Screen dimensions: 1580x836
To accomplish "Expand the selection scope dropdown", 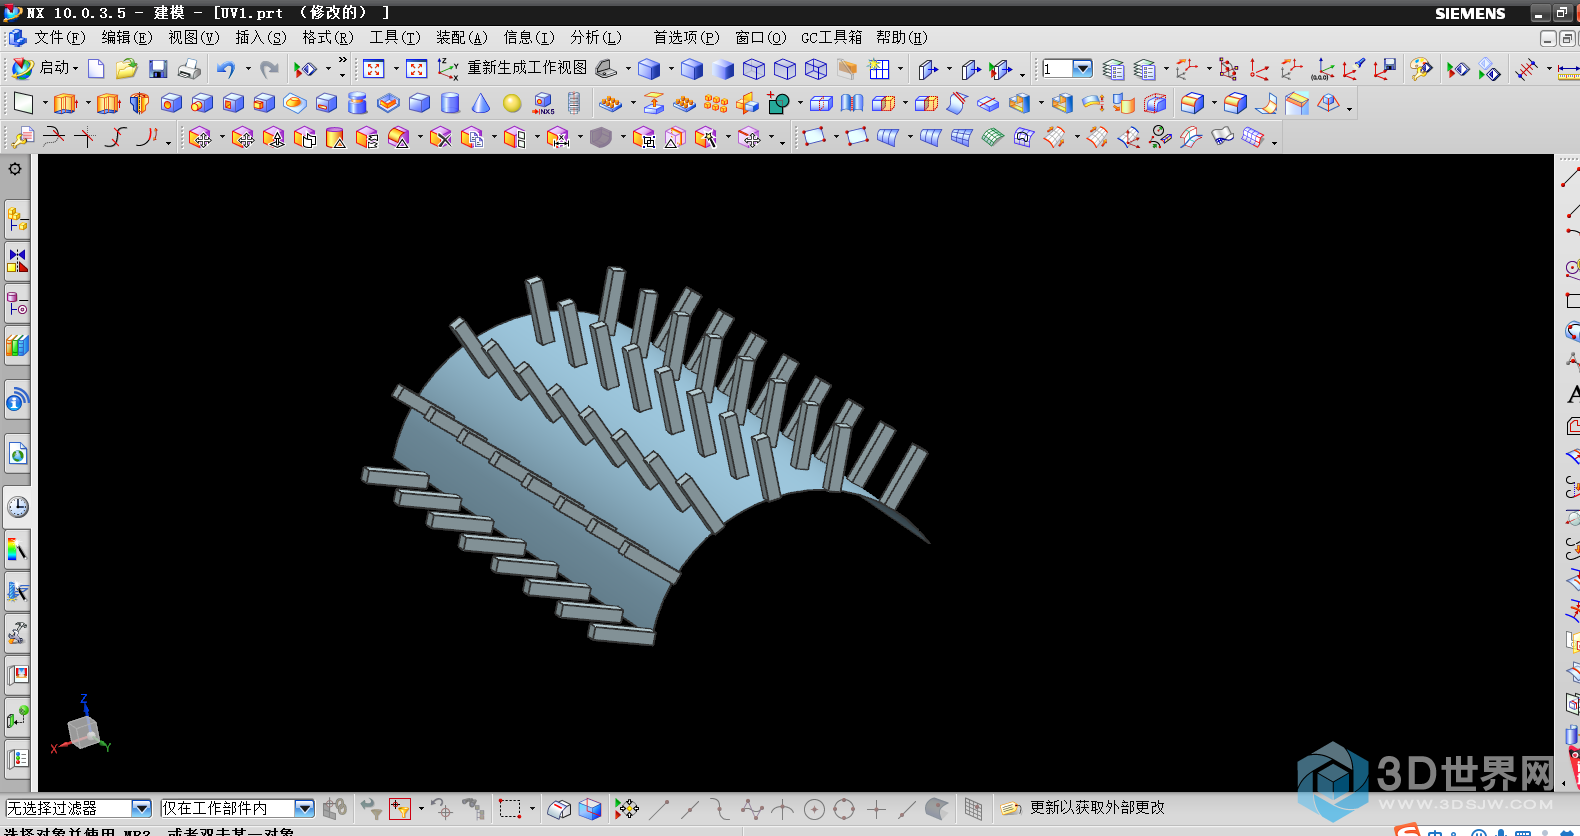I will pos(305,808).
